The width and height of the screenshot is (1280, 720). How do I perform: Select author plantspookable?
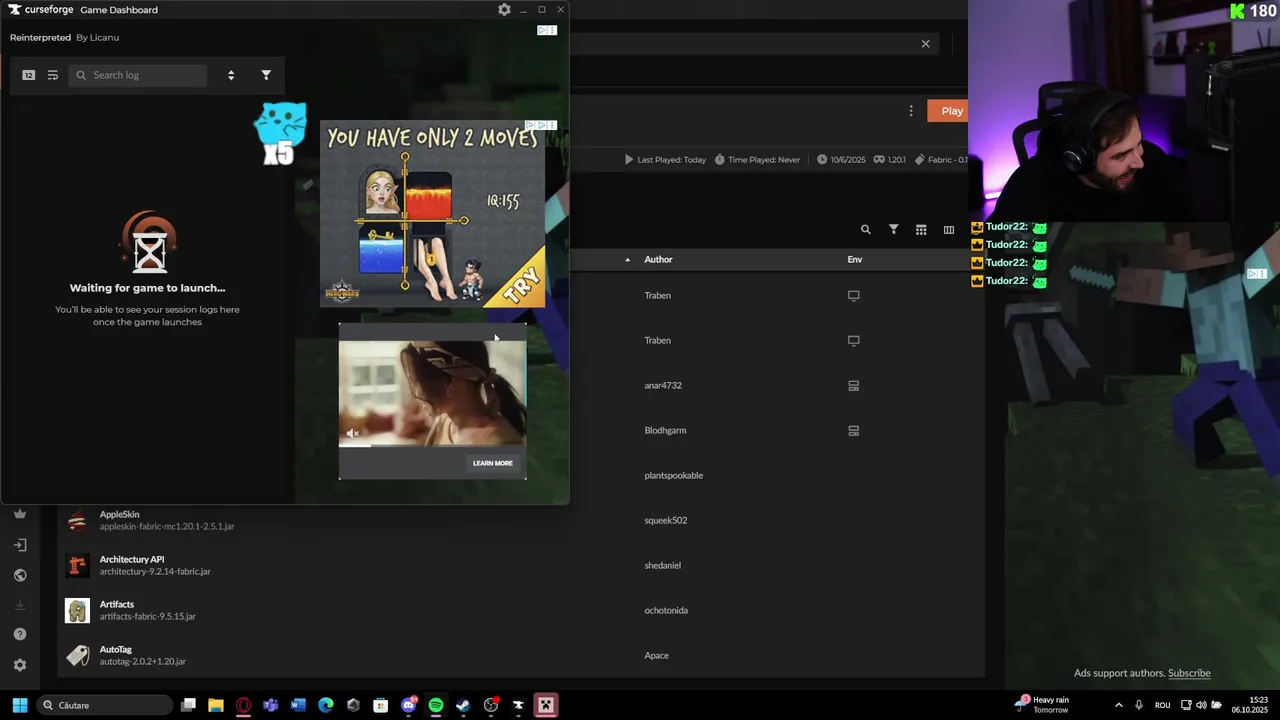[673, 476]
